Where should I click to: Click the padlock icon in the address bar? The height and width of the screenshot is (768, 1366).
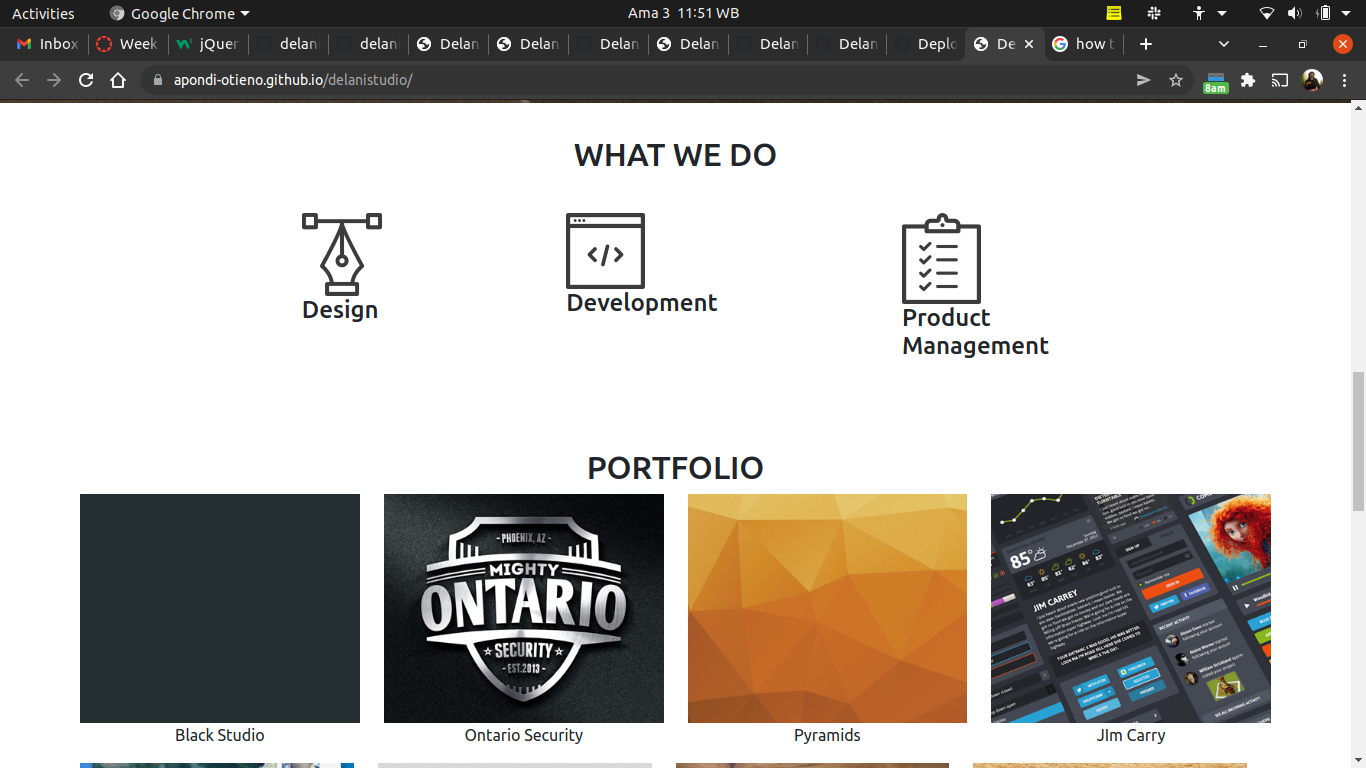(158, 80)
